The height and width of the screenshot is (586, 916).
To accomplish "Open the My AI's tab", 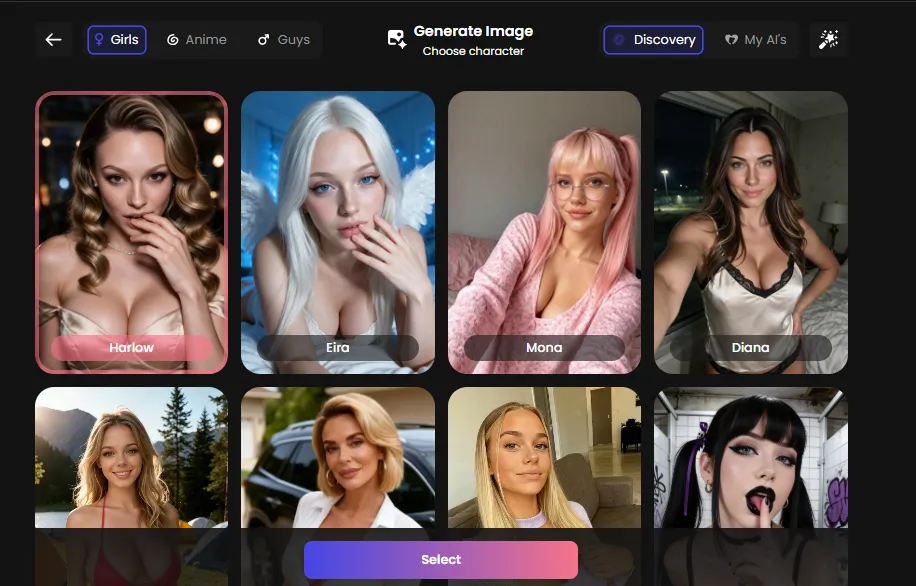I will coord(755,40).
